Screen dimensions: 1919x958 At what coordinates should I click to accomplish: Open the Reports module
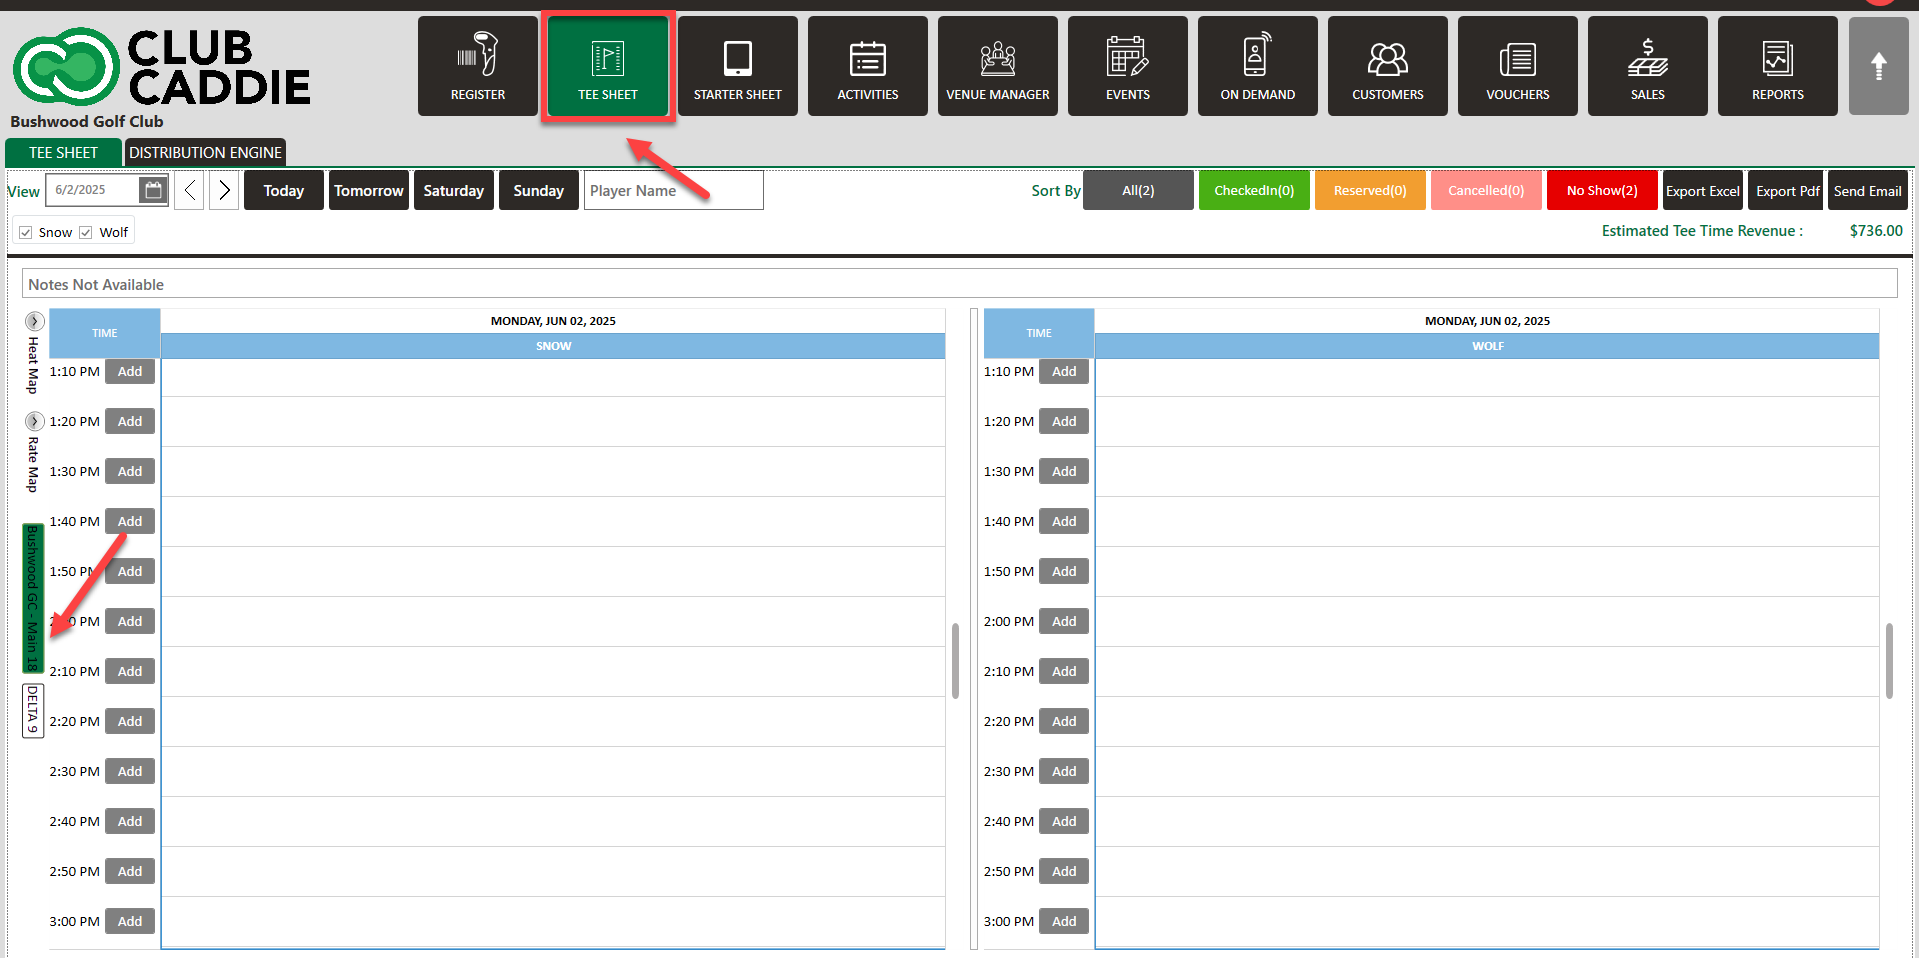1778,66
